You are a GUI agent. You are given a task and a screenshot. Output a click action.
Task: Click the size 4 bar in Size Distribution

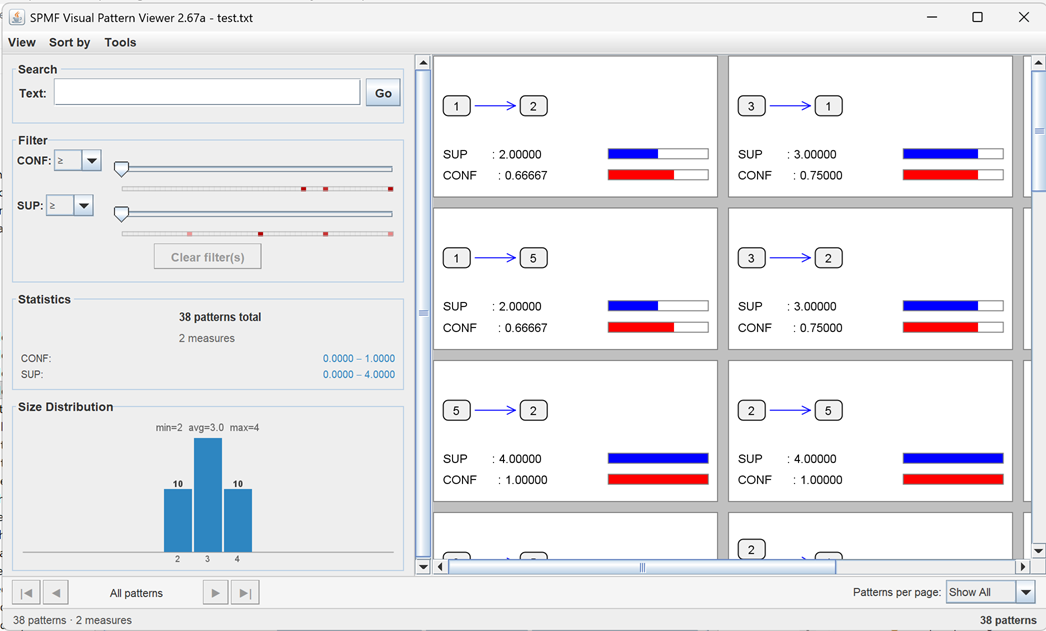point(237,520)
